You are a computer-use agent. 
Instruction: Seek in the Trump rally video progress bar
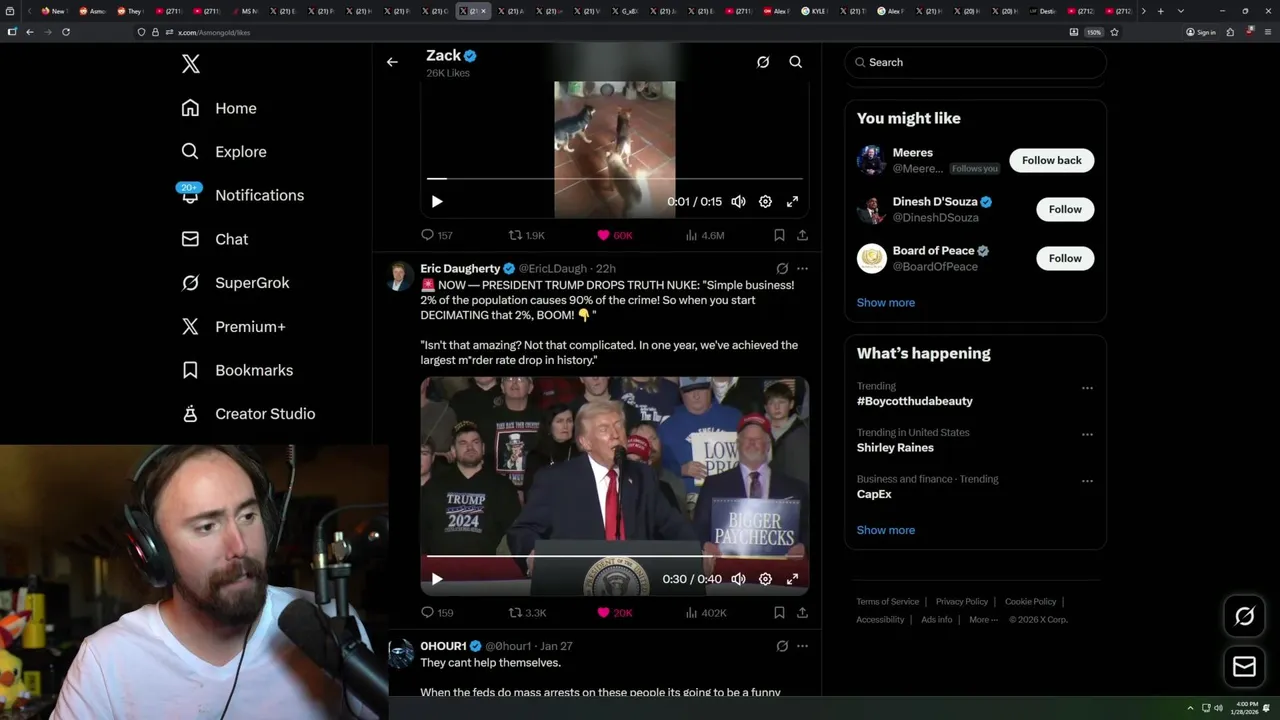click(615, 556)
